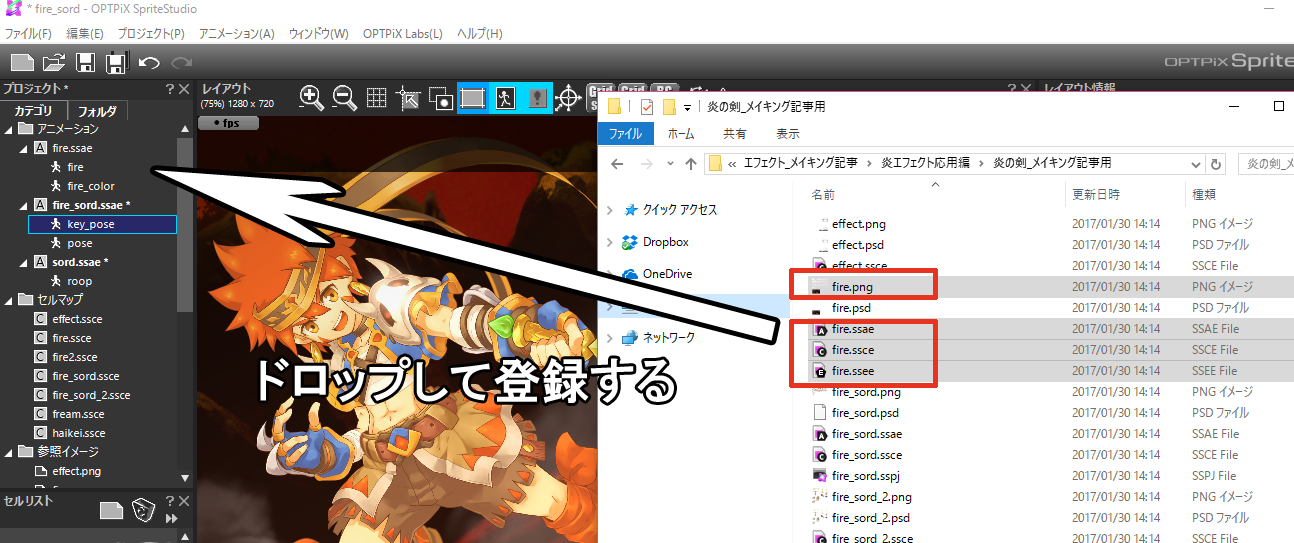Open Explorer quick access toolbar dropdown

(x=689, y=107)
